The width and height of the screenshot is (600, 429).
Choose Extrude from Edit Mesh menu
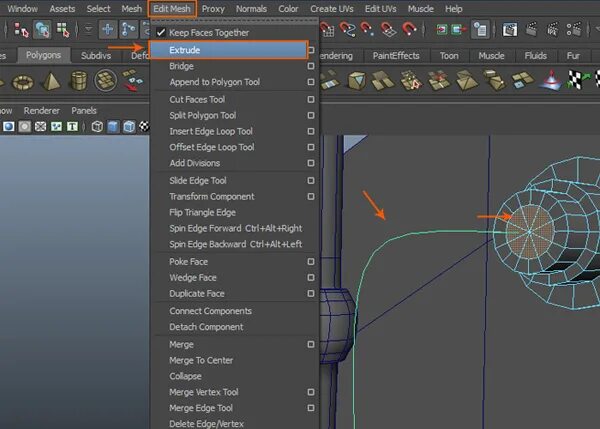coord(229,50)
